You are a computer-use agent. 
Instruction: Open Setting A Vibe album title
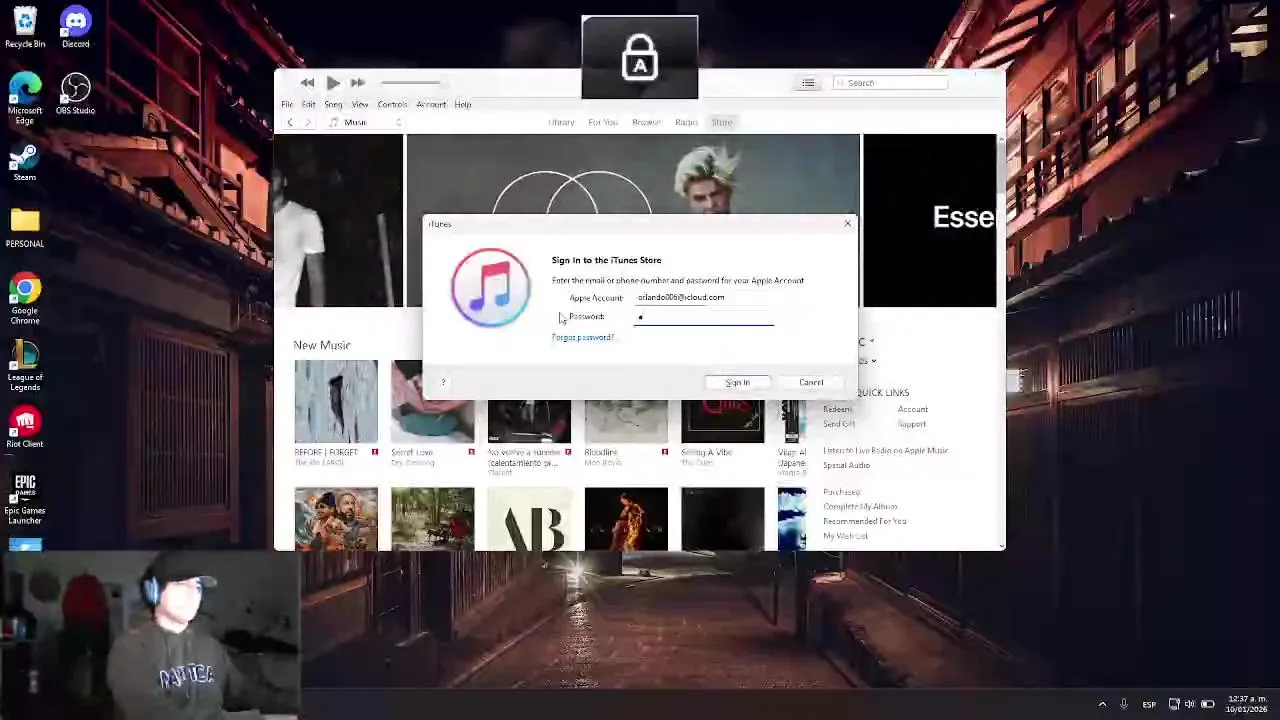pos(707,452)
